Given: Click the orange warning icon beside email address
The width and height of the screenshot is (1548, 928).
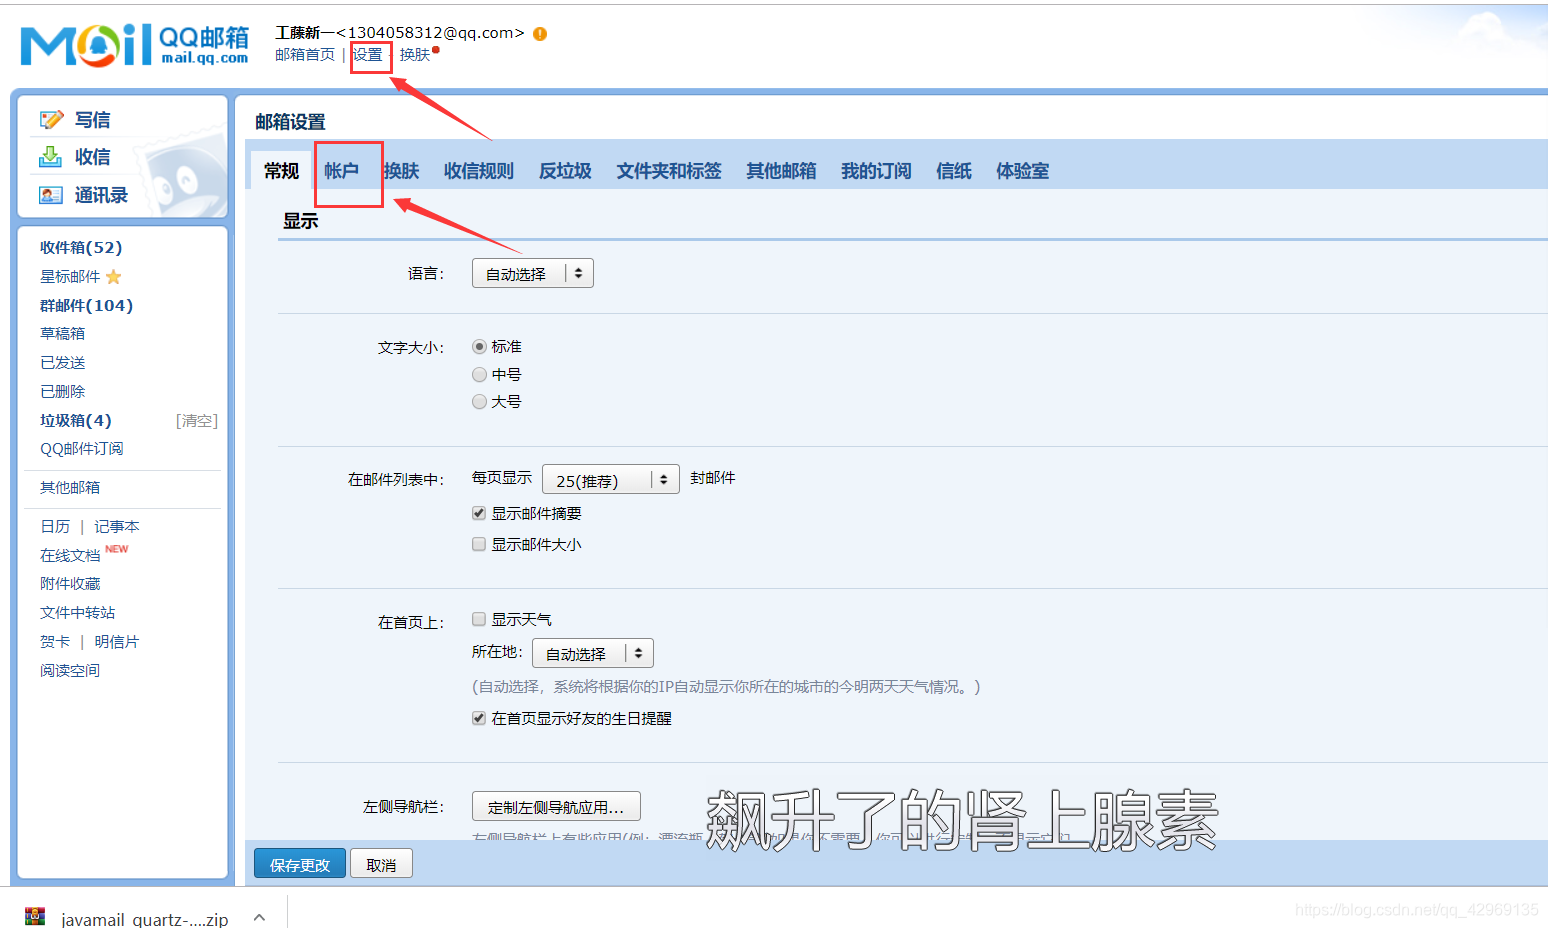Looking at the screenshot, I should click(x=540, y=34).
